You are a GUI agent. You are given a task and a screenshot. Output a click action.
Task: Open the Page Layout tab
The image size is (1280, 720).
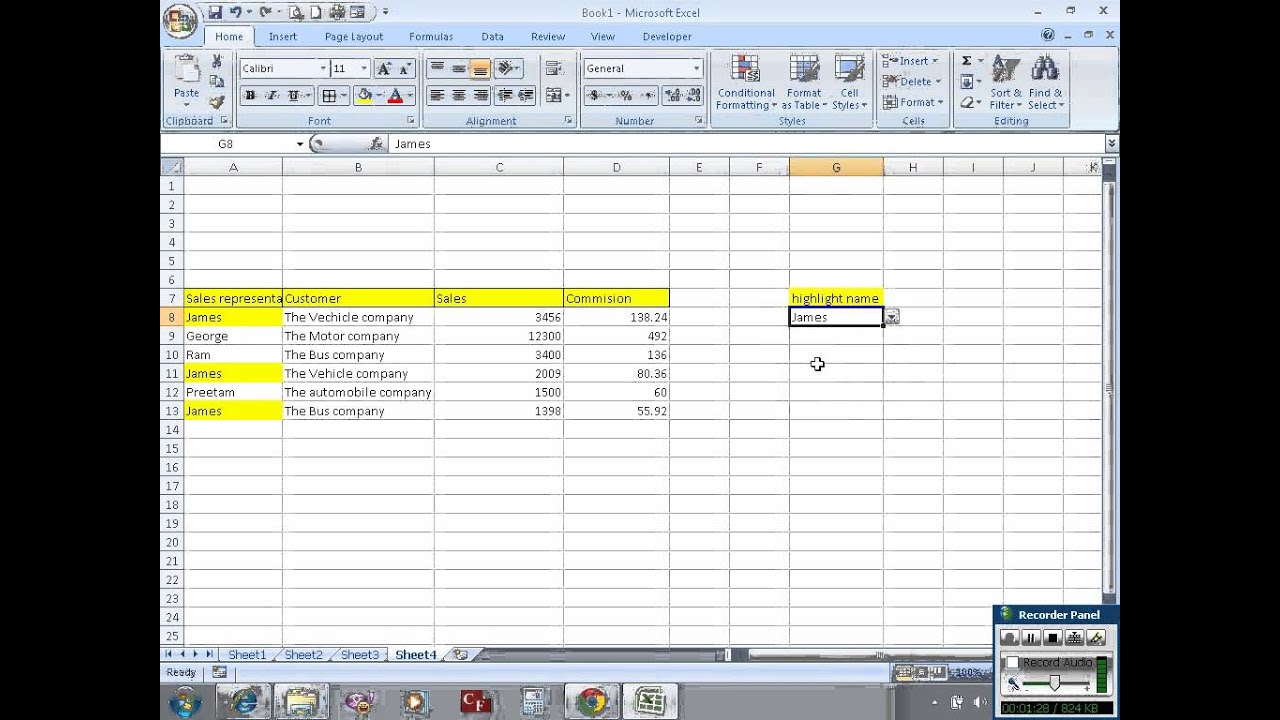pos(354,36)
